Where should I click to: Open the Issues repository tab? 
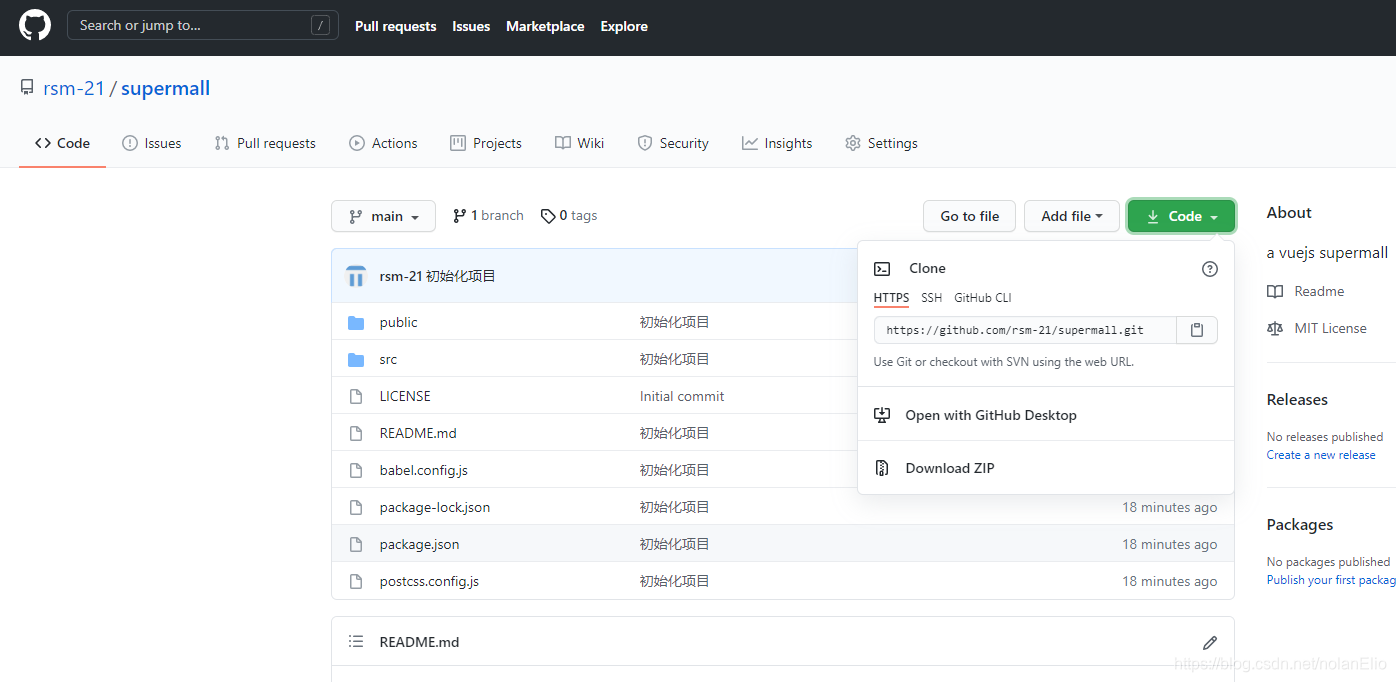tap(152, 143)
